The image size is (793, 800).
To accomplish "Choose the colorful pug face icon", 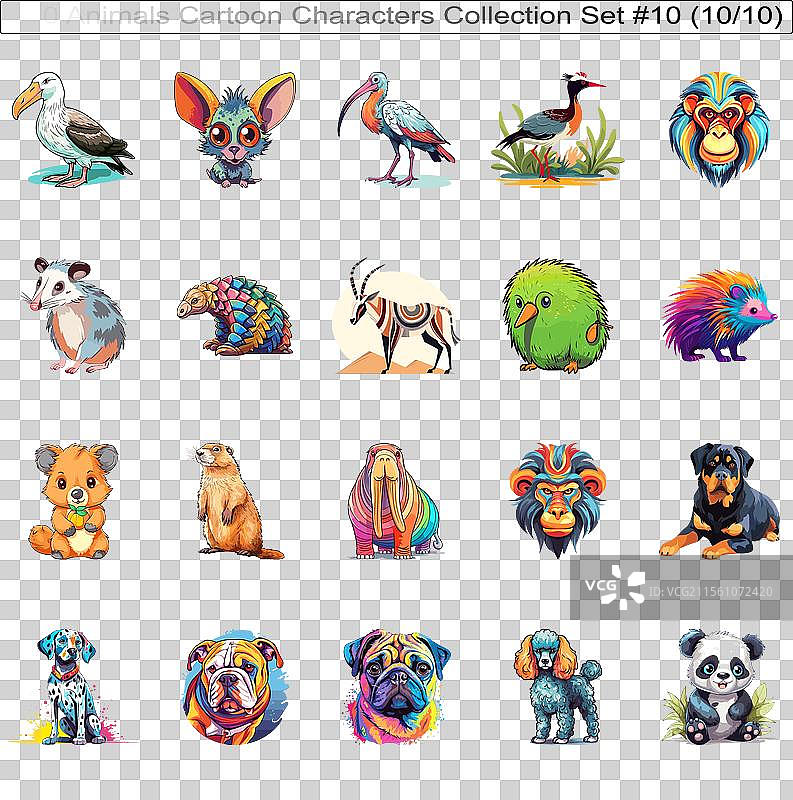I will coord(395,686).
